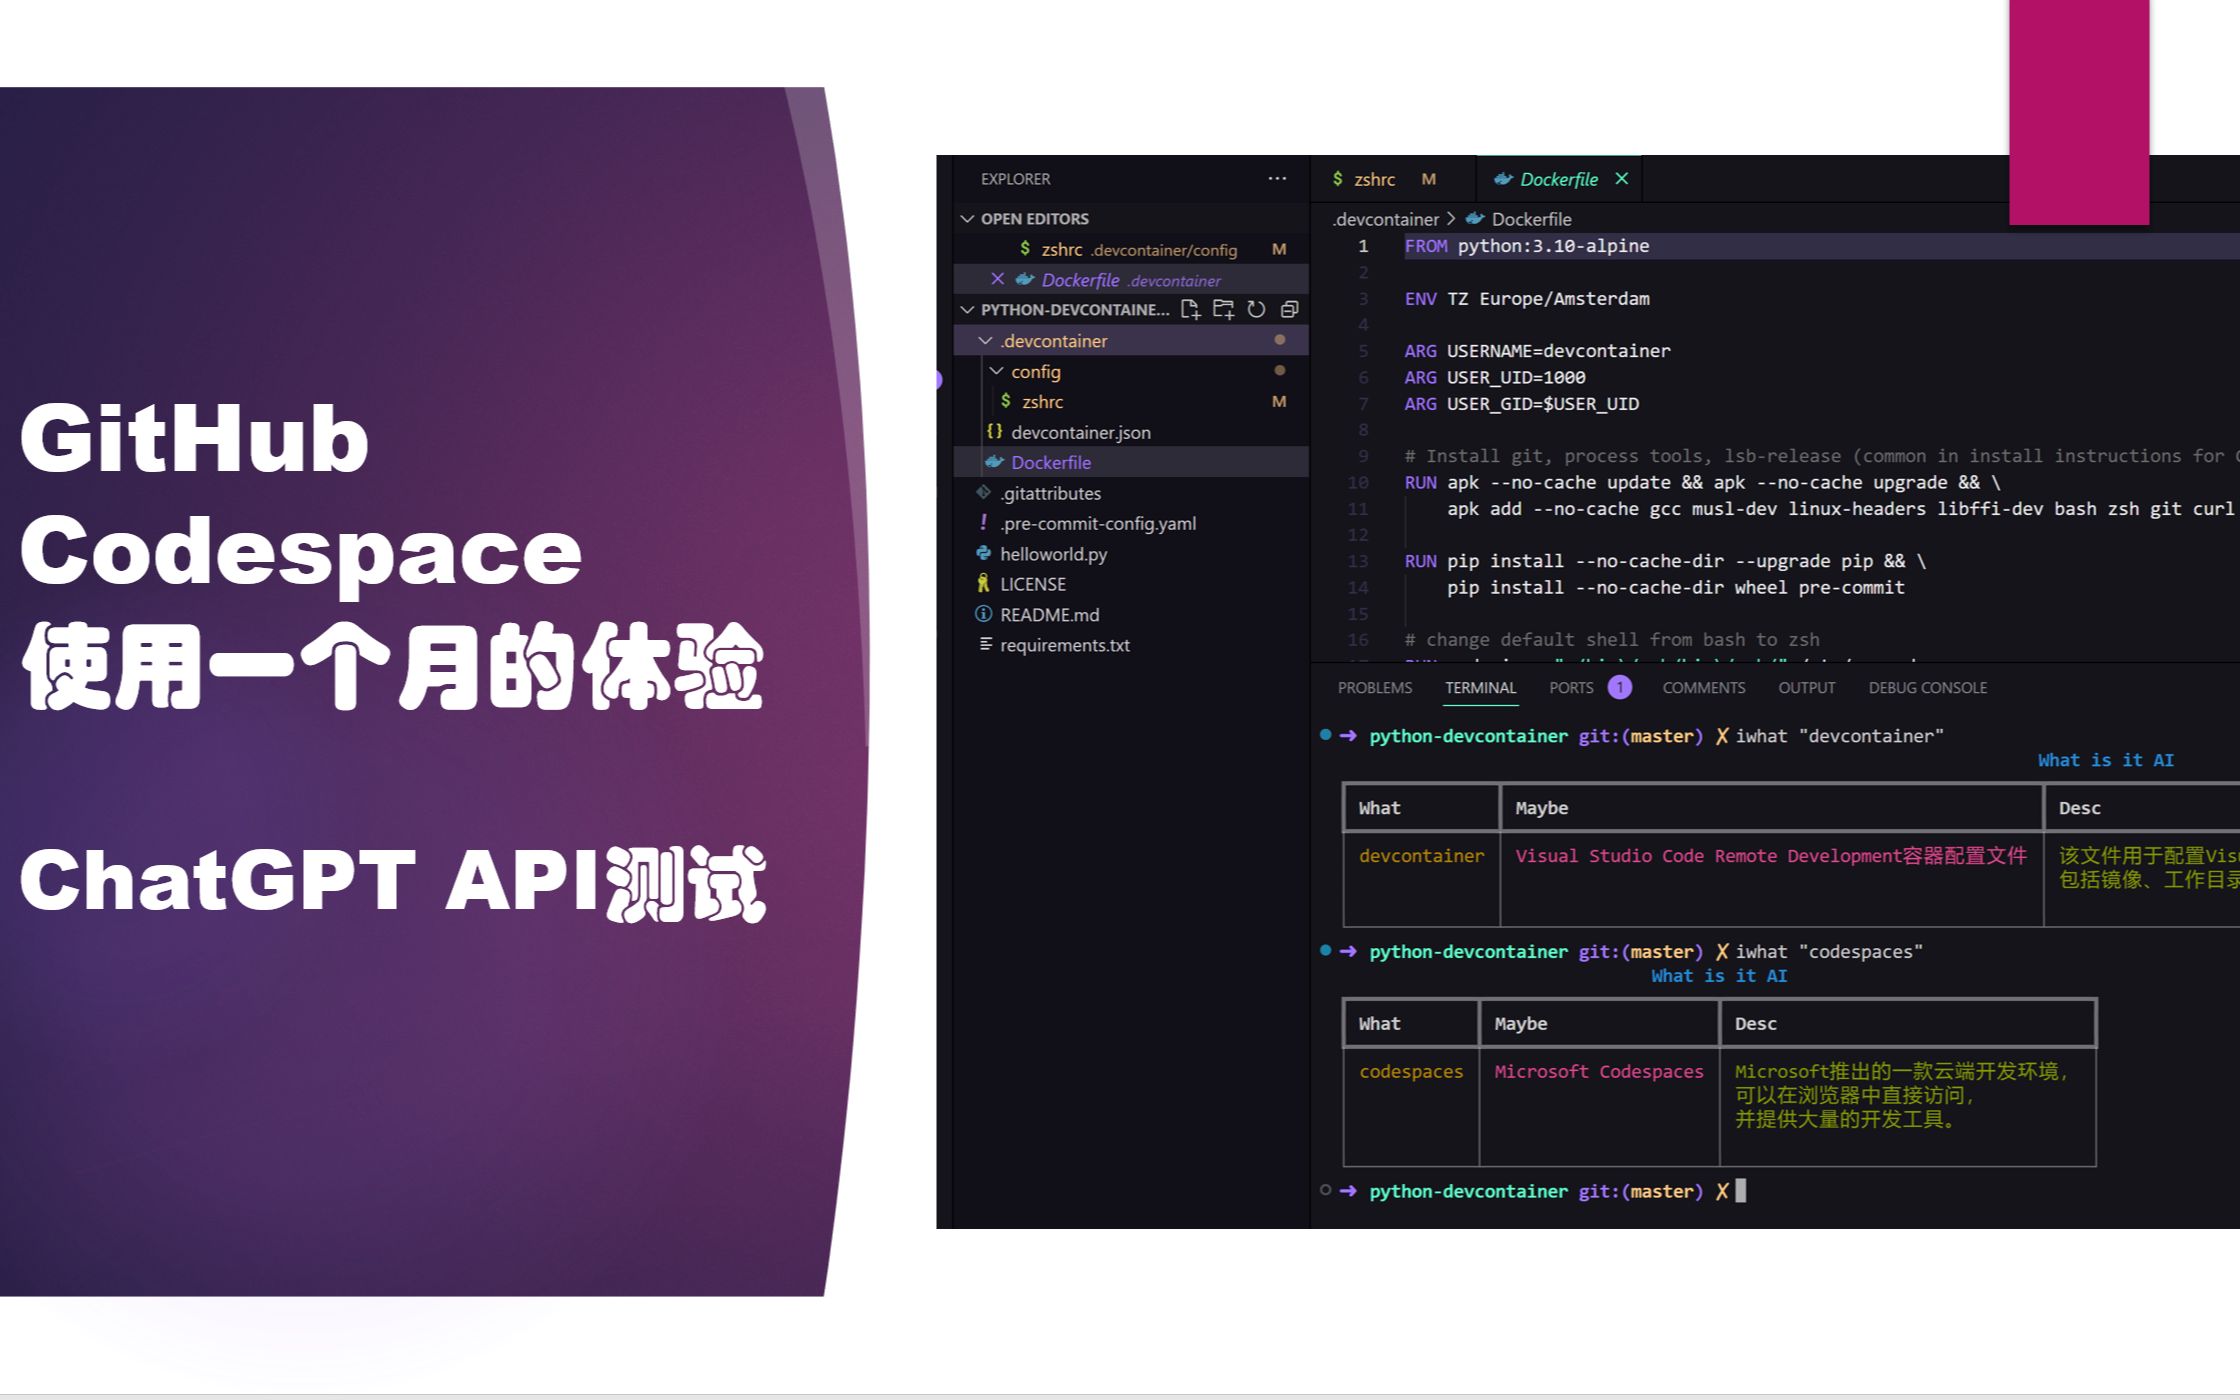This screenshot has width=2240, height=1400.
Task: Open Explorer more actions ellipsis menu
Action: tap(1277, 179)
